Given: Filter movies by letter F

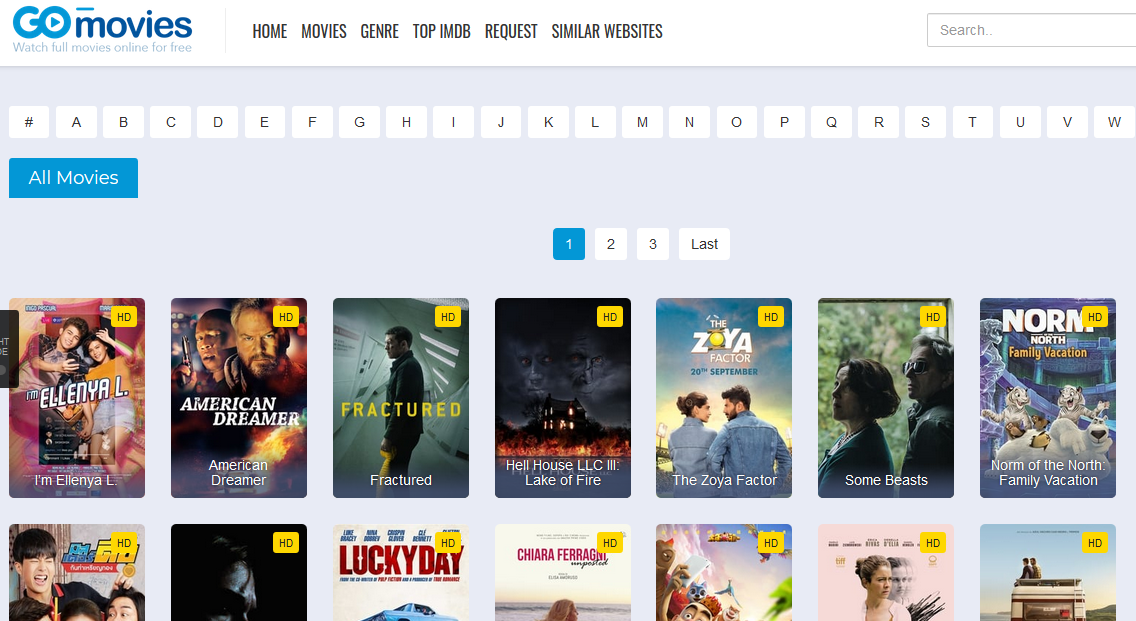Looking at the screenshot, I should (x=312, y=122).
